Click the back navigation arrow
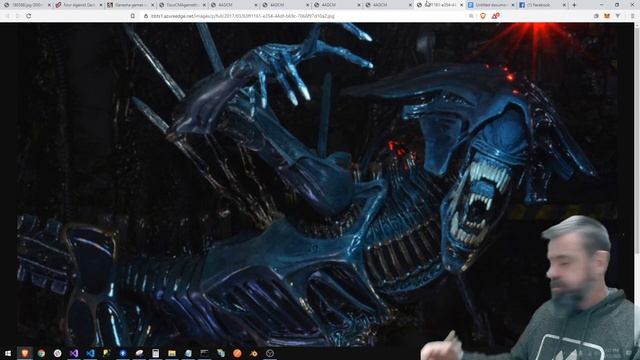The width and height of the screenshot is (640, 360). (7, 16)
